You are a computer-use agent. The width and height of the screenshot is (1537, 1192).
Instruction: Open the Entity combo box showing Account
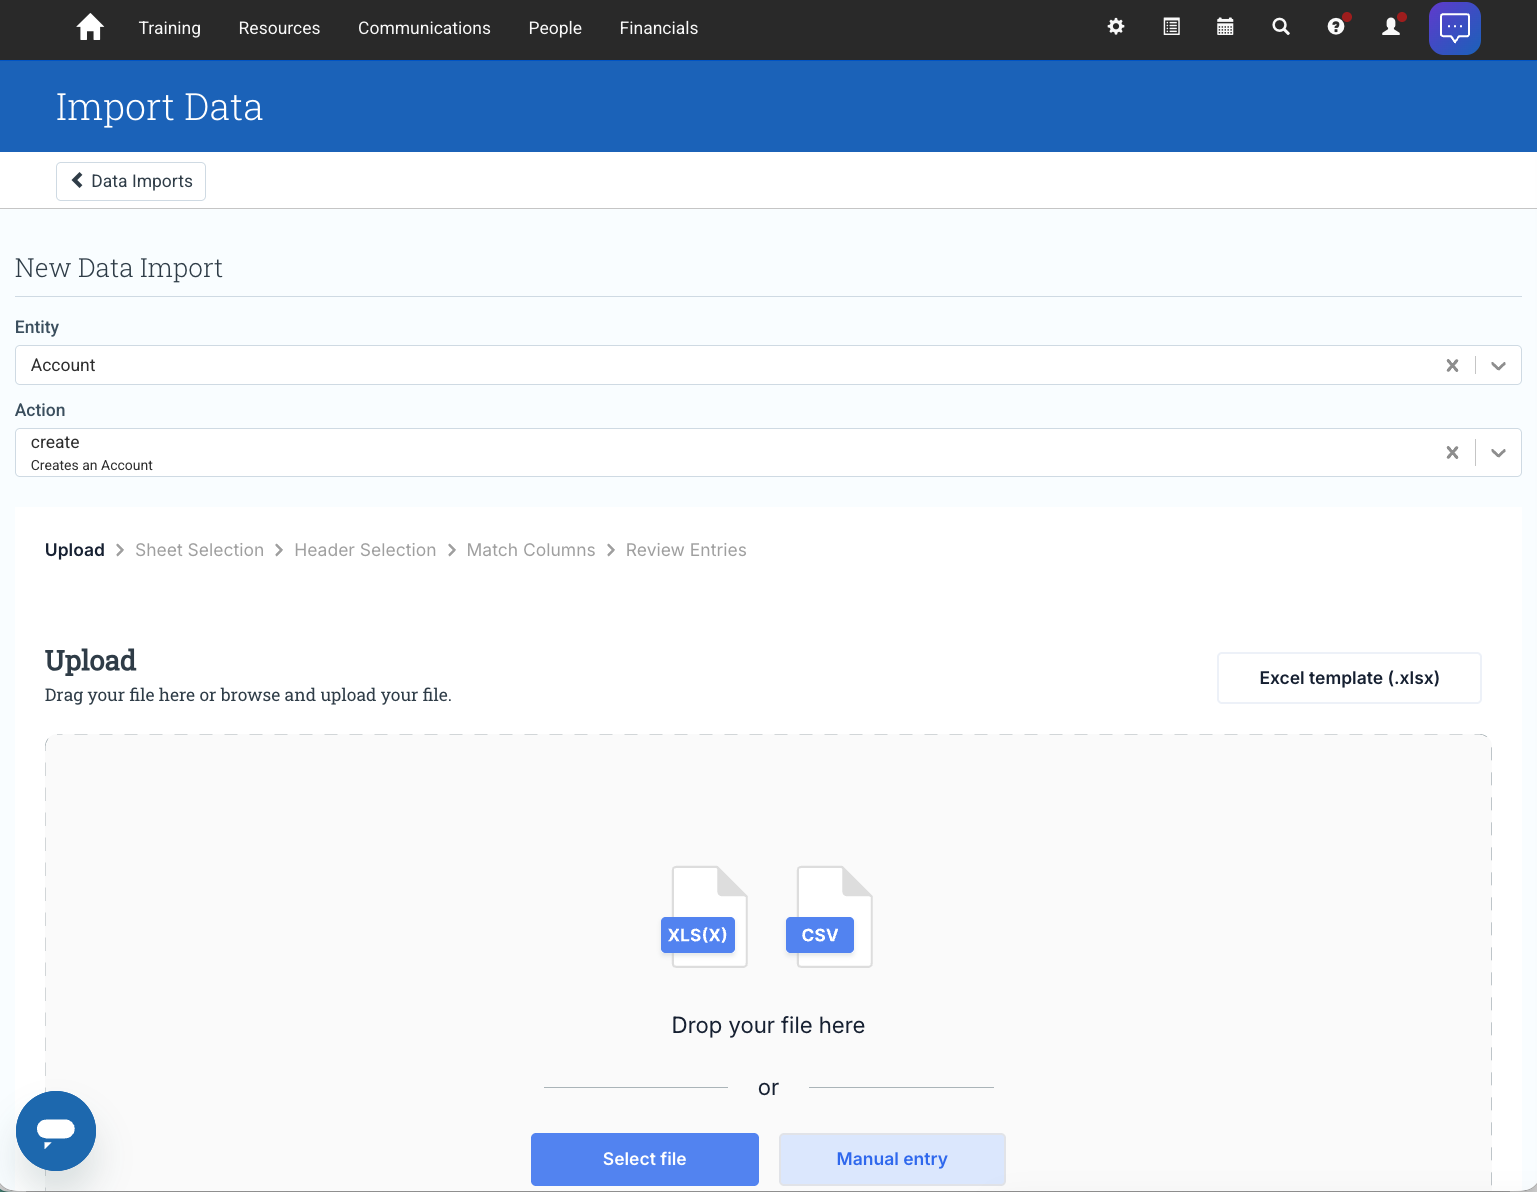(x=768, y=365)
